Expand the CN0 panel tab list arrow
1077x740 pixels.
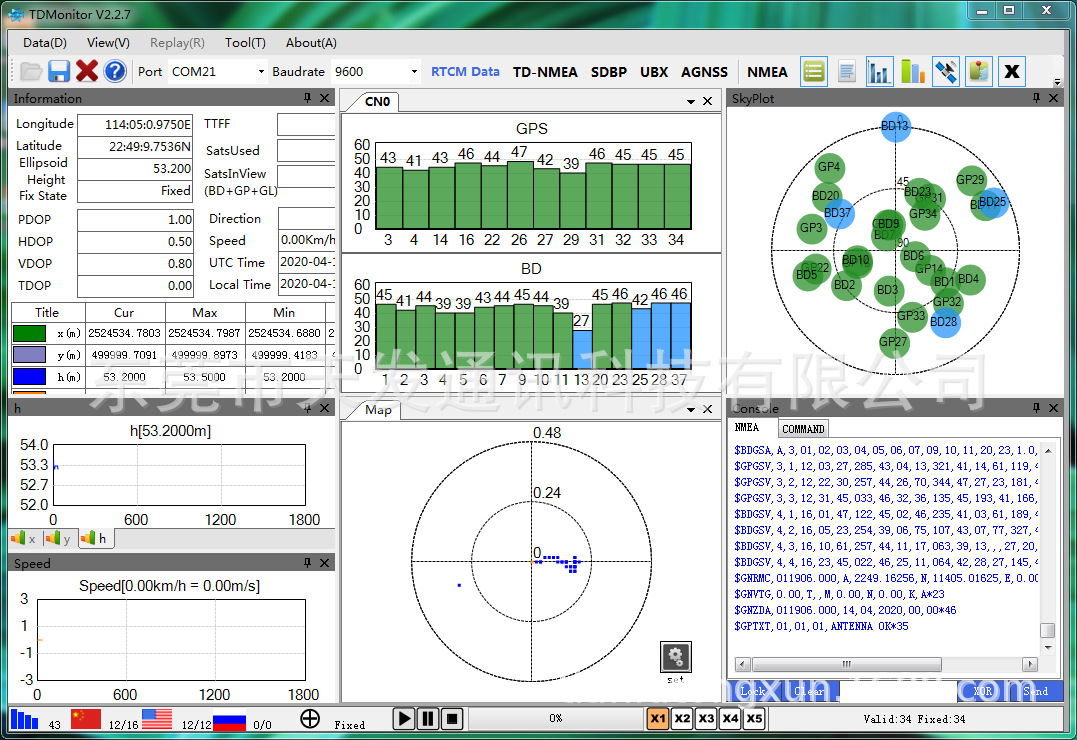point(690,102)
